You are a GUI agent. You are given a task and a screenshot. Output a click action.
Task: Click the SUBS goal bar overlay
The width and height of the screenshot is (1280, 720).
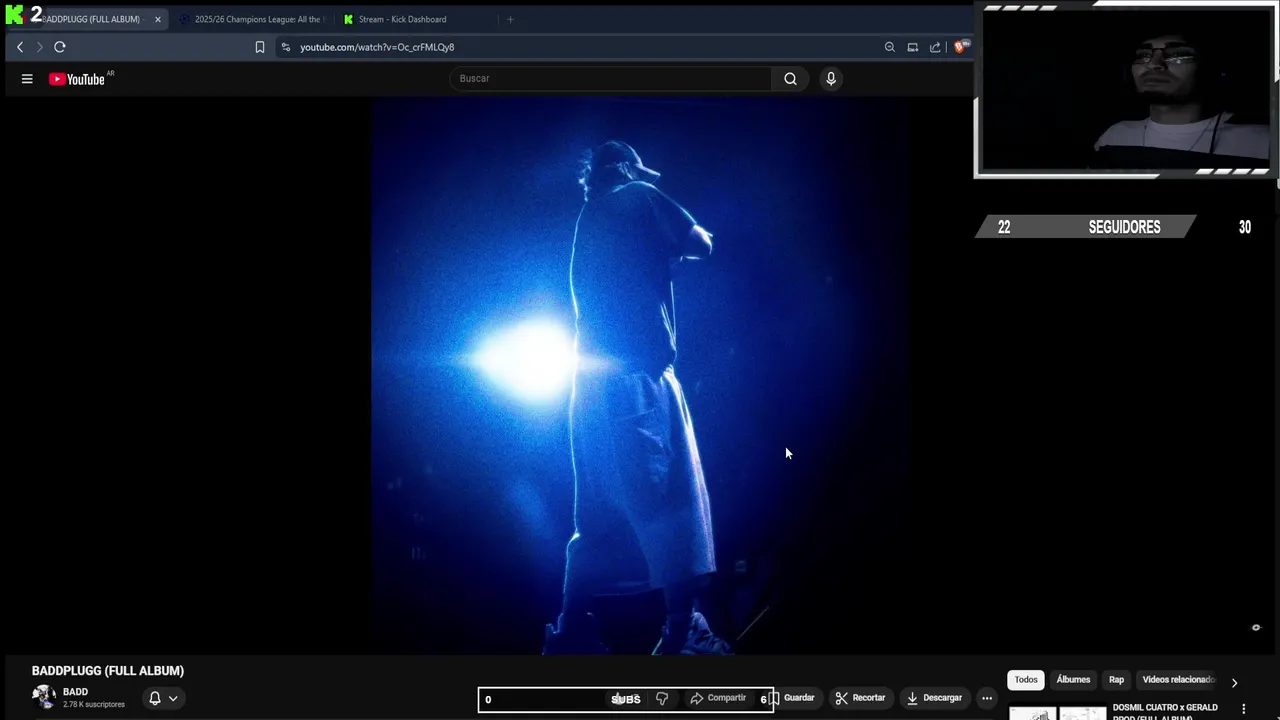tap(626, 699)
